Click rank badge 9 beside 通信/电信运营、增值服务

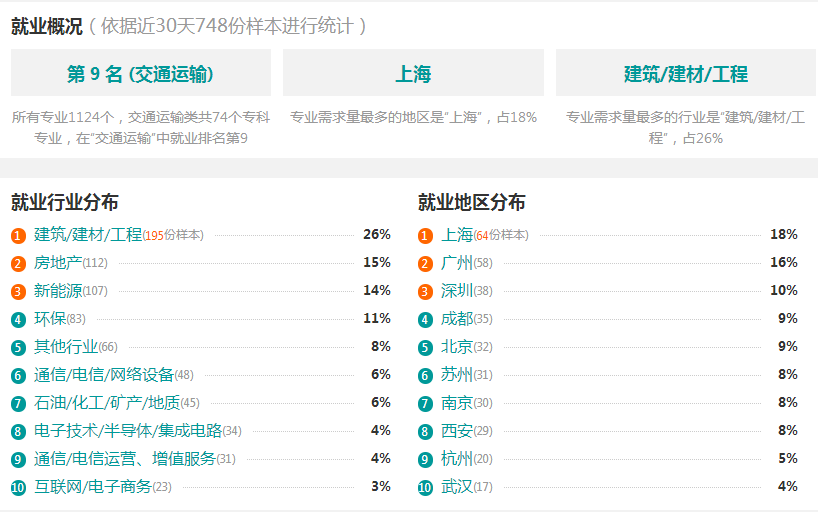(18, 460)
